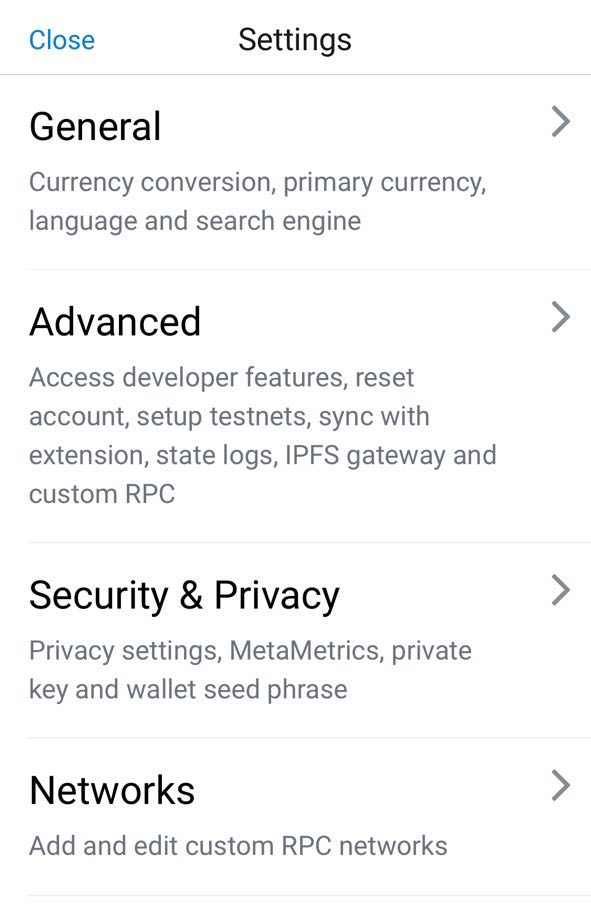The width and height of the screenshot is (591, 910).
Task: Close the Settings screen
Action: coord(62,40)
